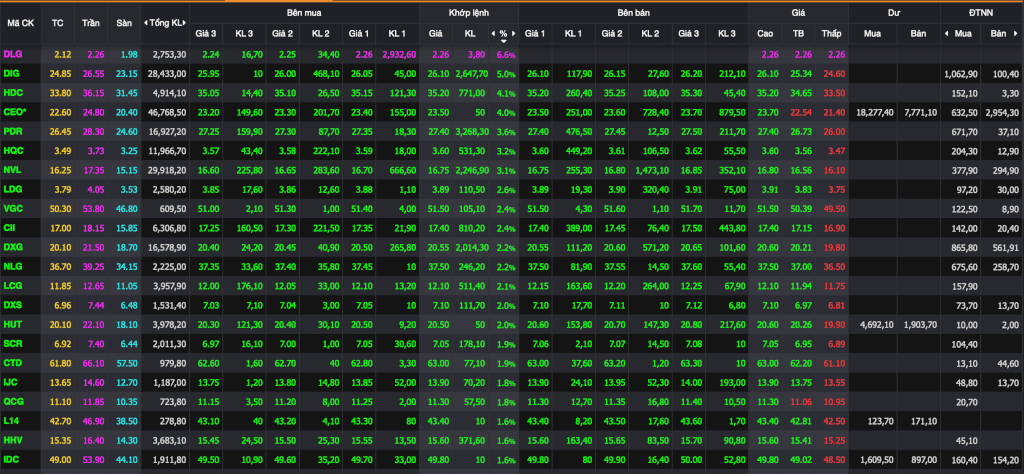Viewport: 1024px width, 474px height.
Task: Open the HDC stock symbol
Action: click(13, 93)
